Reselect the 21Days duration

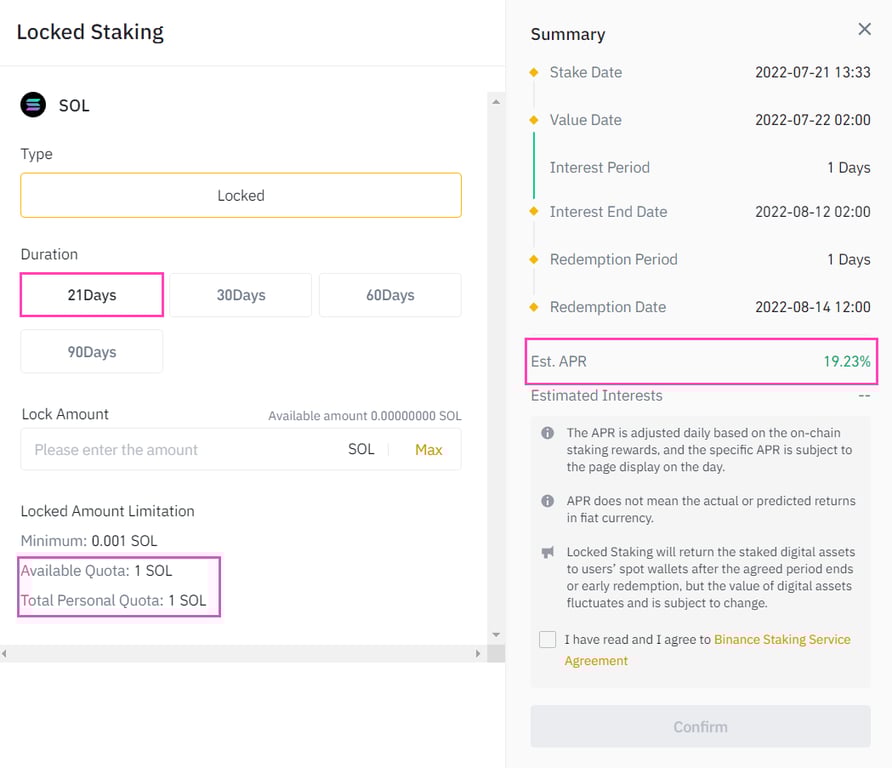click(91, 295)
